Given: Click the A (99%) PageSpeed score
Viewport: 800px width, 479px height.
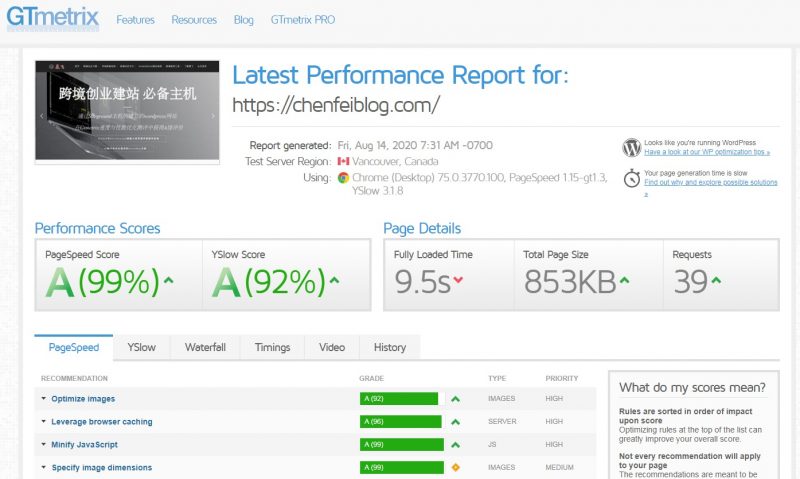Looking at the screenshot, I should pyautogui.click(x=103, y=282).
